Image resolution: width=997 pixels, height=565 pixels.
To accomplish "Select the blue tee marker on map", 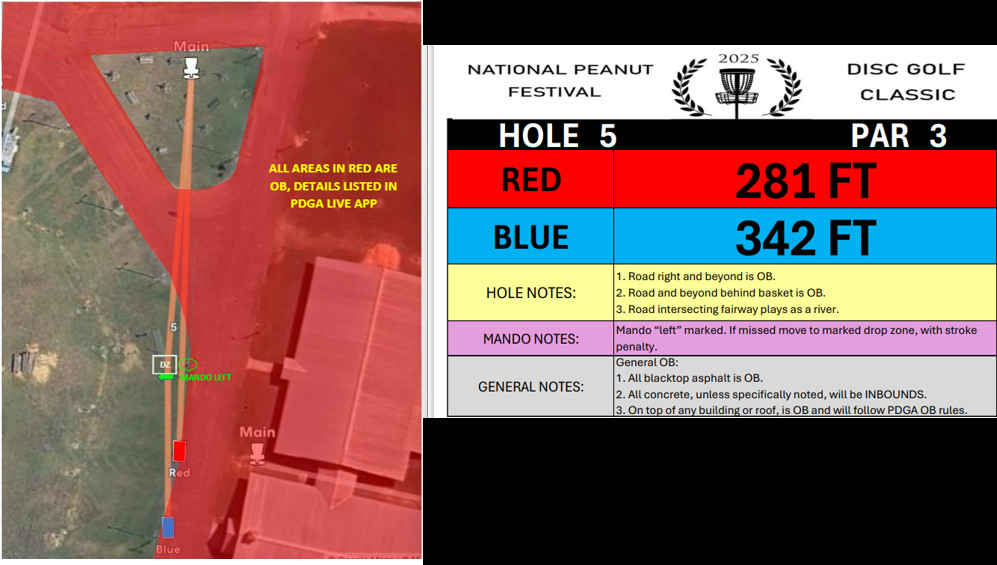I will (x=168, y=527).
